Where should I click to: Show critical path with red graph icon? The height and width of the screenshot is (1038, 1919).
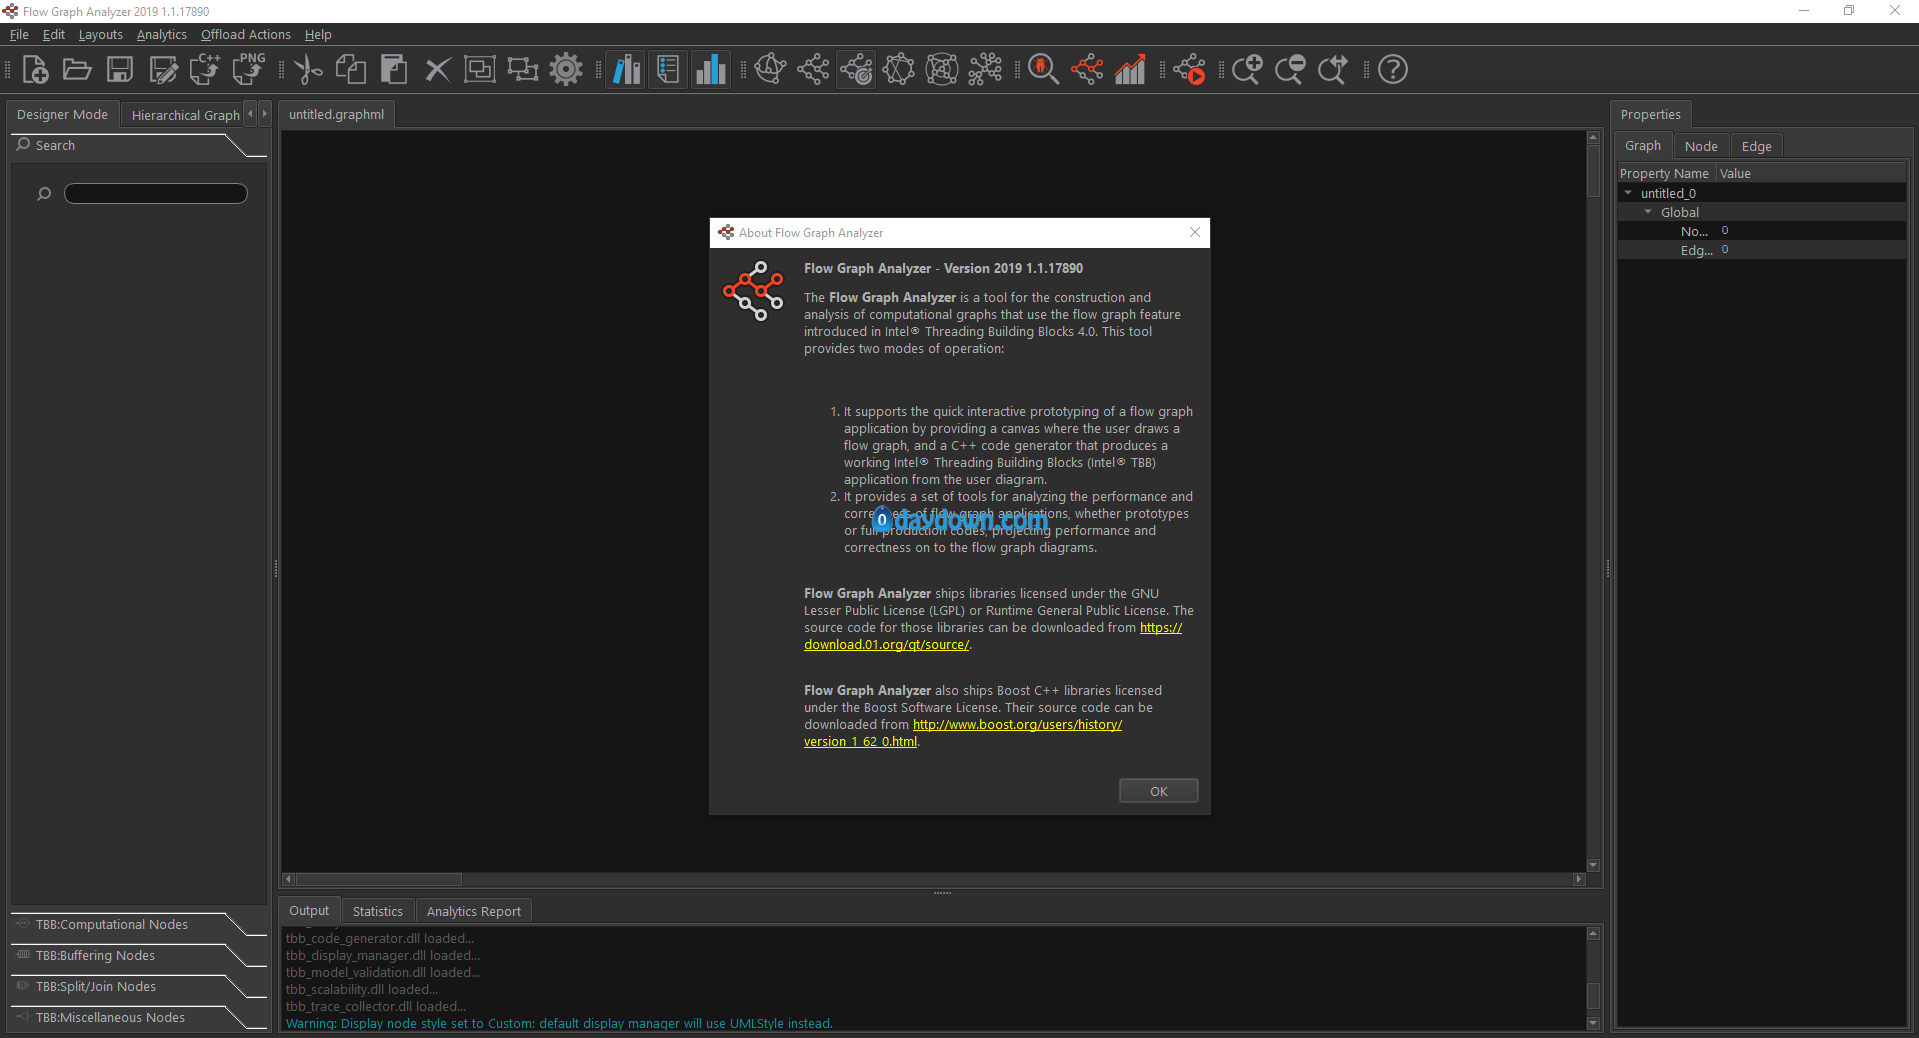click(x=1087, y=70)
